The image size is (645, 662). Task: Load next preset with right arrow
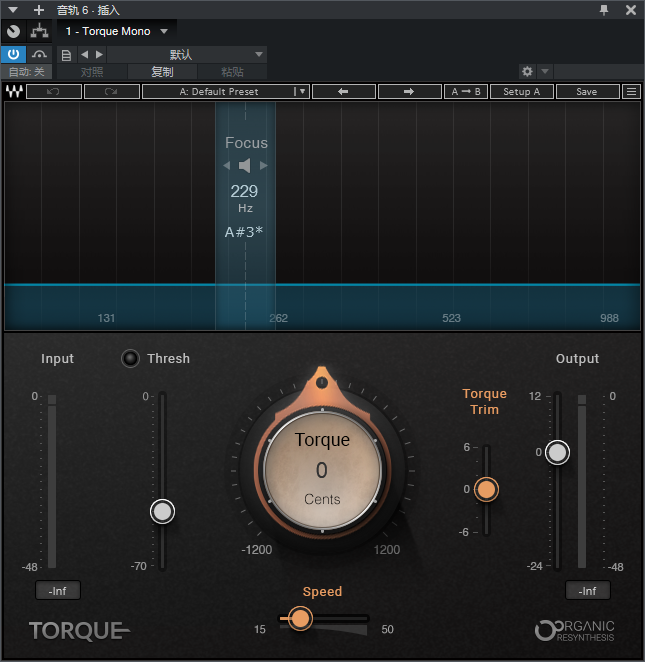(409, 92)
